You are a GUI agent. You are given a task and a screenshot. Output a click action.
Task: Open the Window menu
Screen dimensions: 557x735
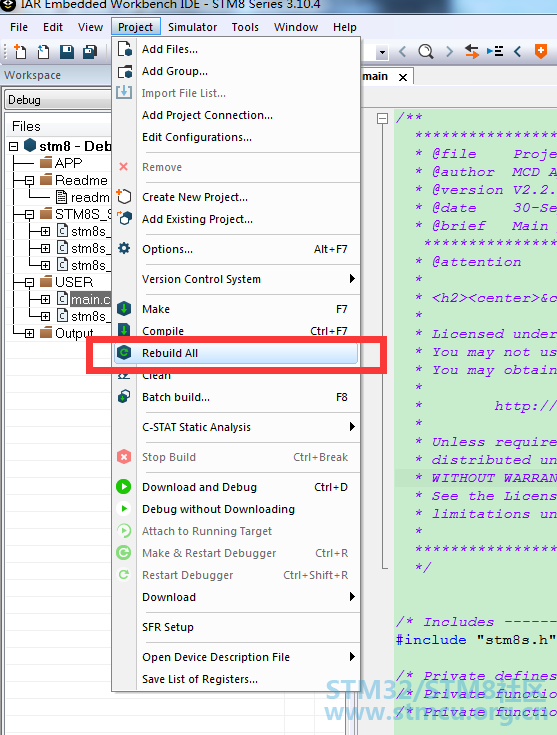pos(296,27)
